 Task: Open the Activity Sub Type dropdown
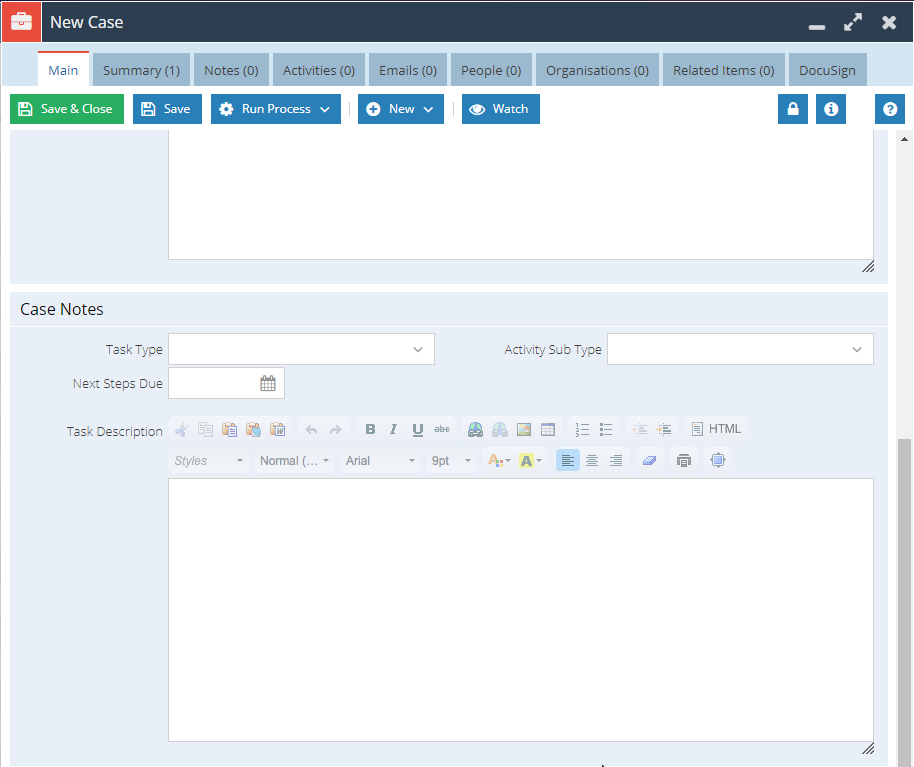click(740, 349)
